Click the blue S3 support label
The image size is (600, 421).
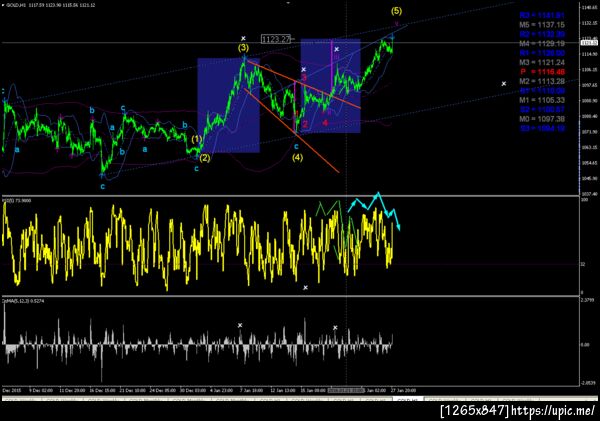click(542, 128)
